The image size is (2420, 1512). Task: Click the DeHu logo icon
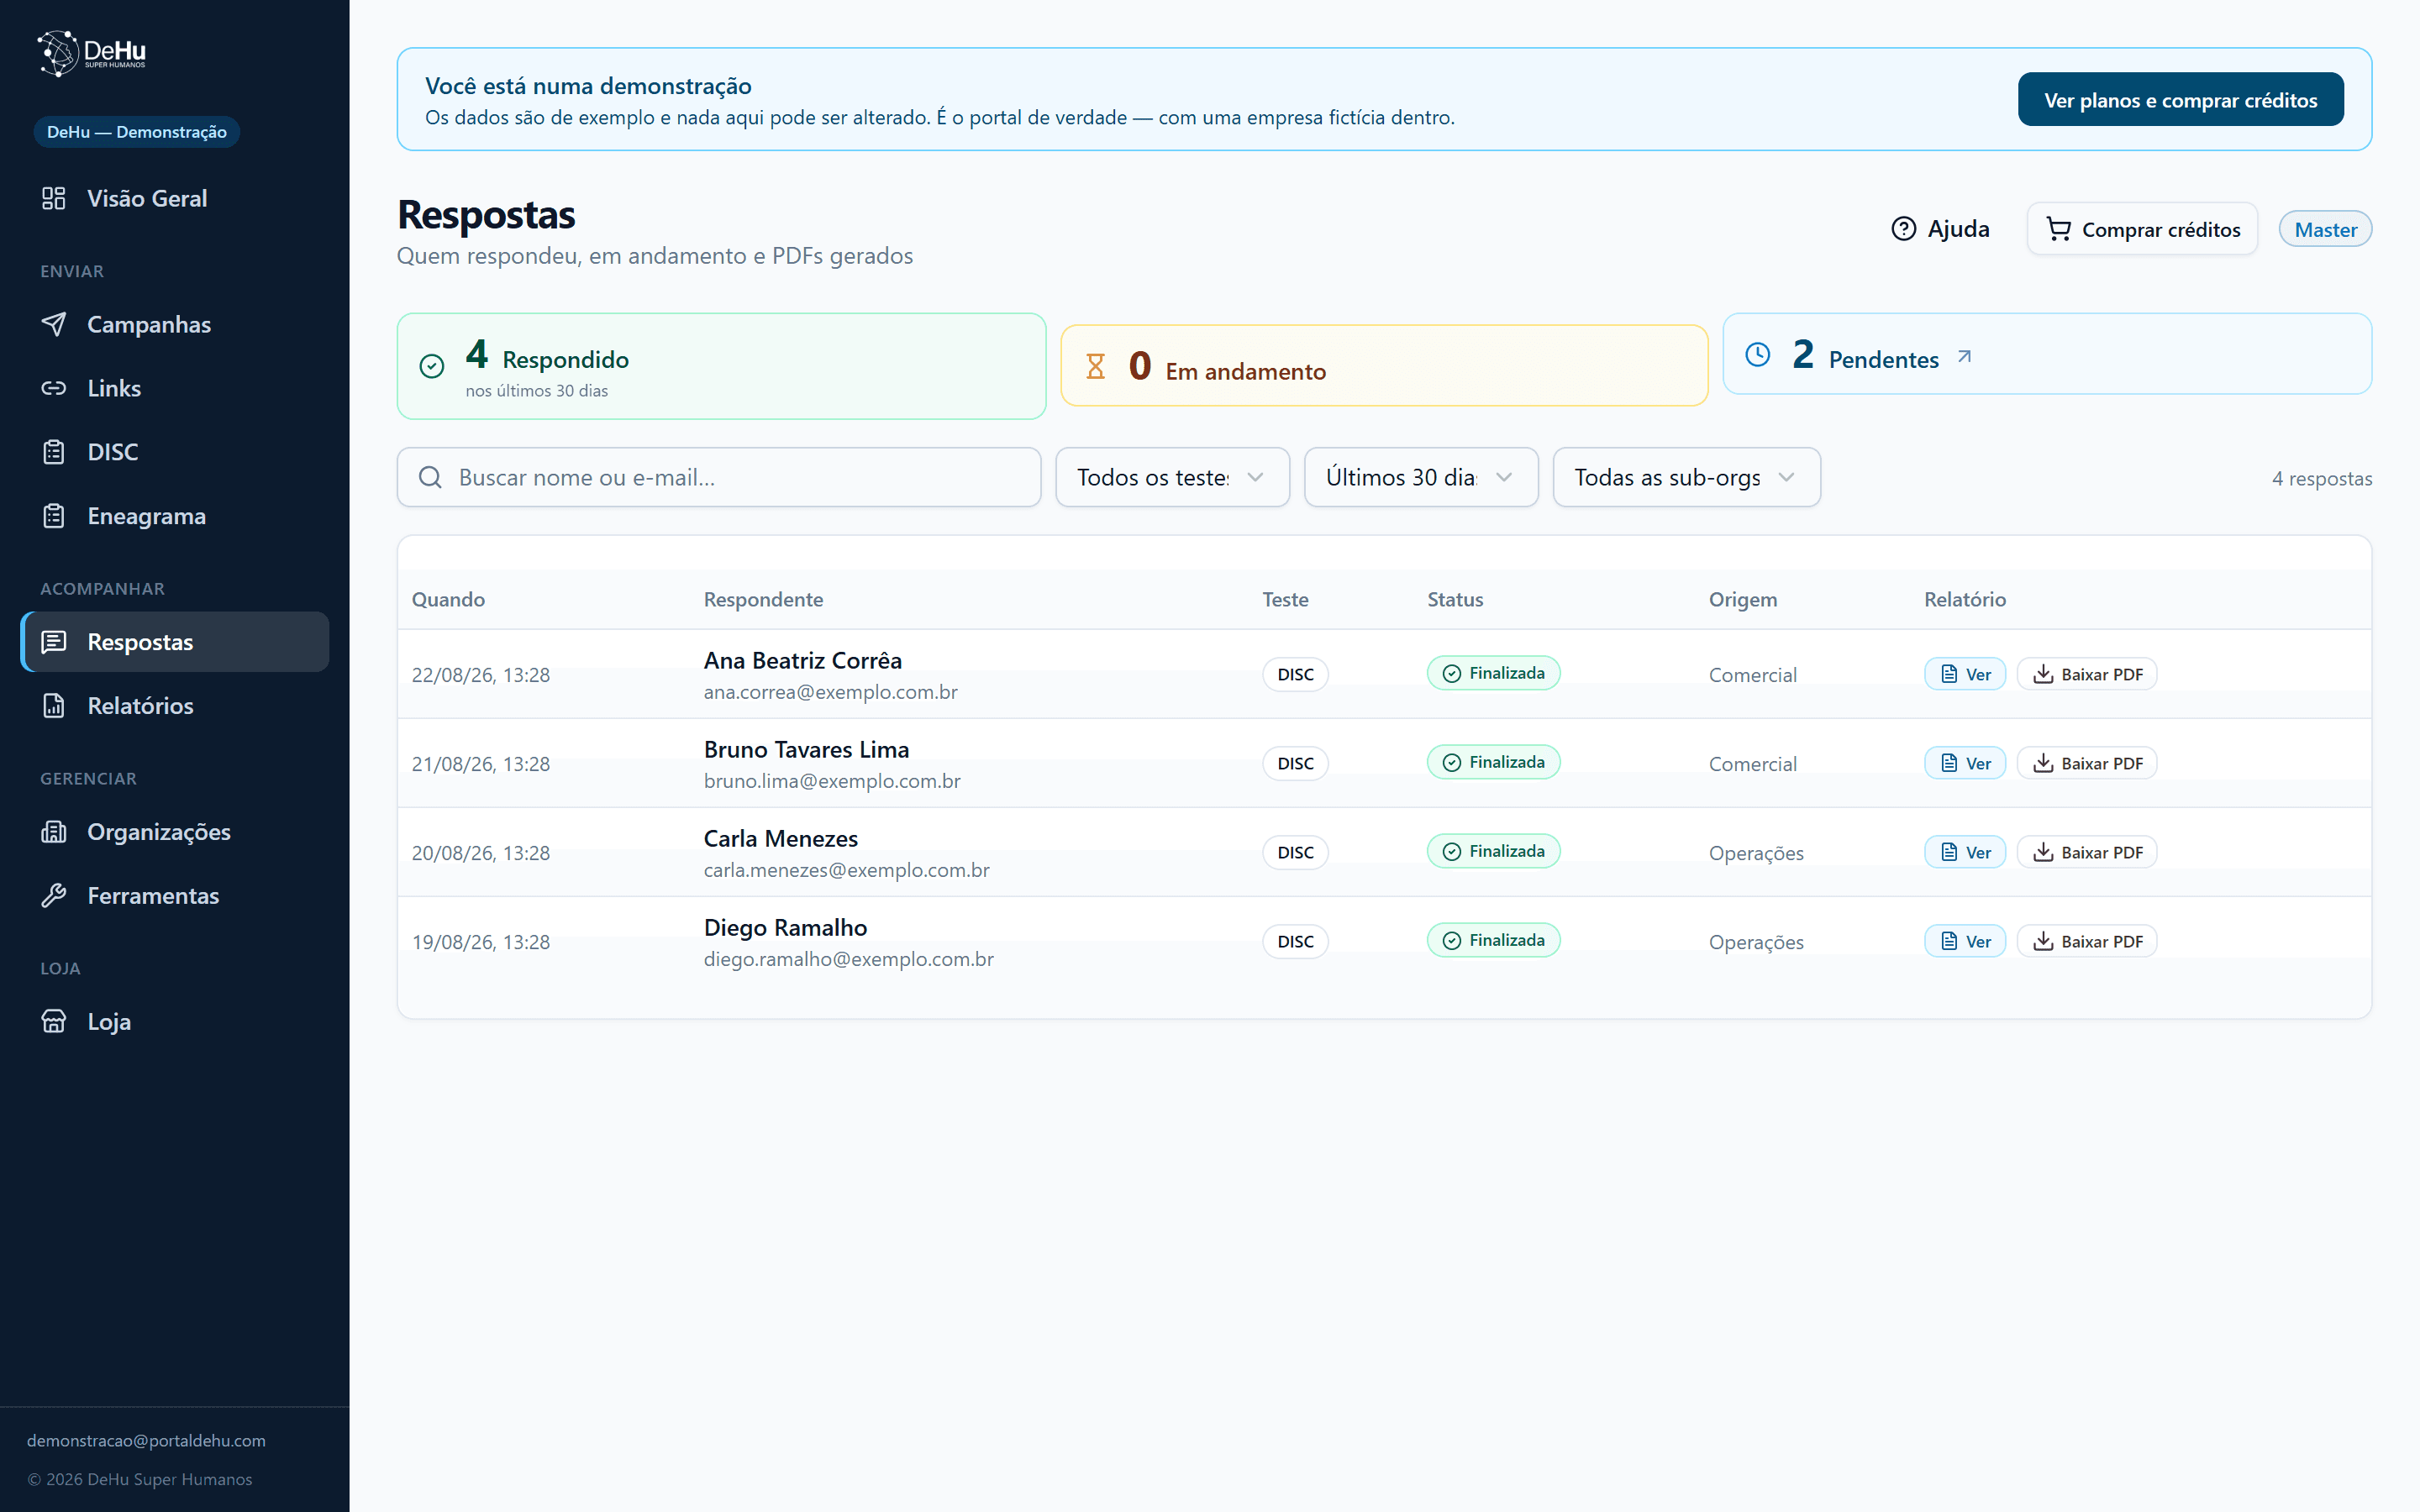58,53
